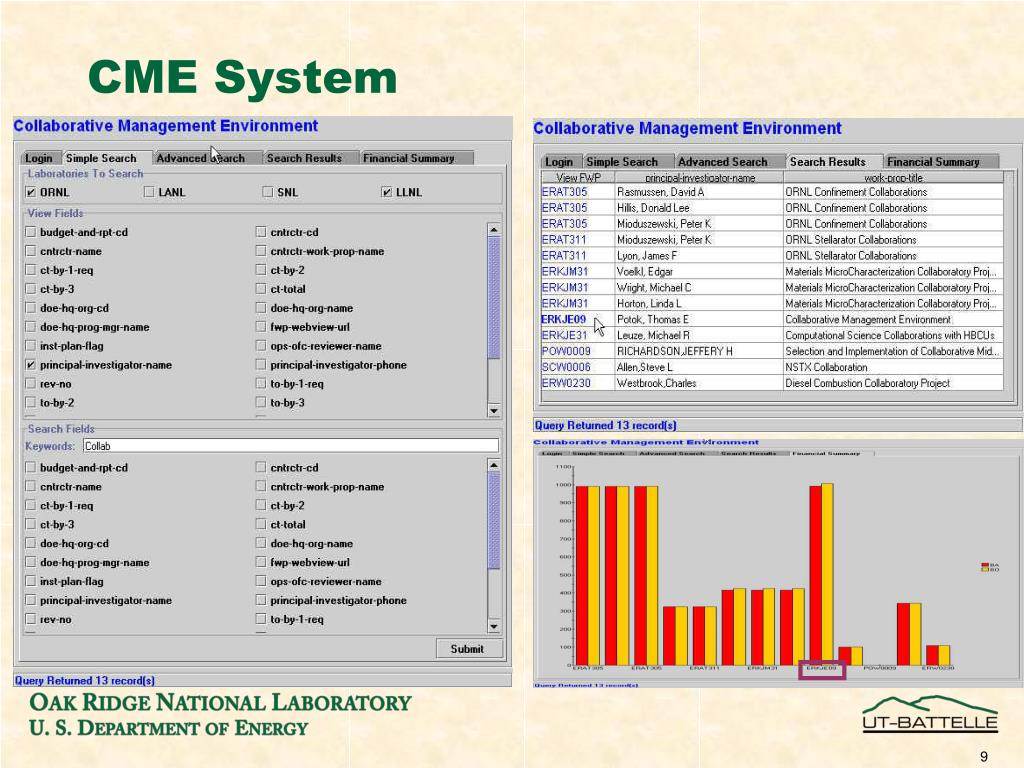Select Simple Search tab above the results table
This screenshot has width=1024, height=768.
point(622,161)
